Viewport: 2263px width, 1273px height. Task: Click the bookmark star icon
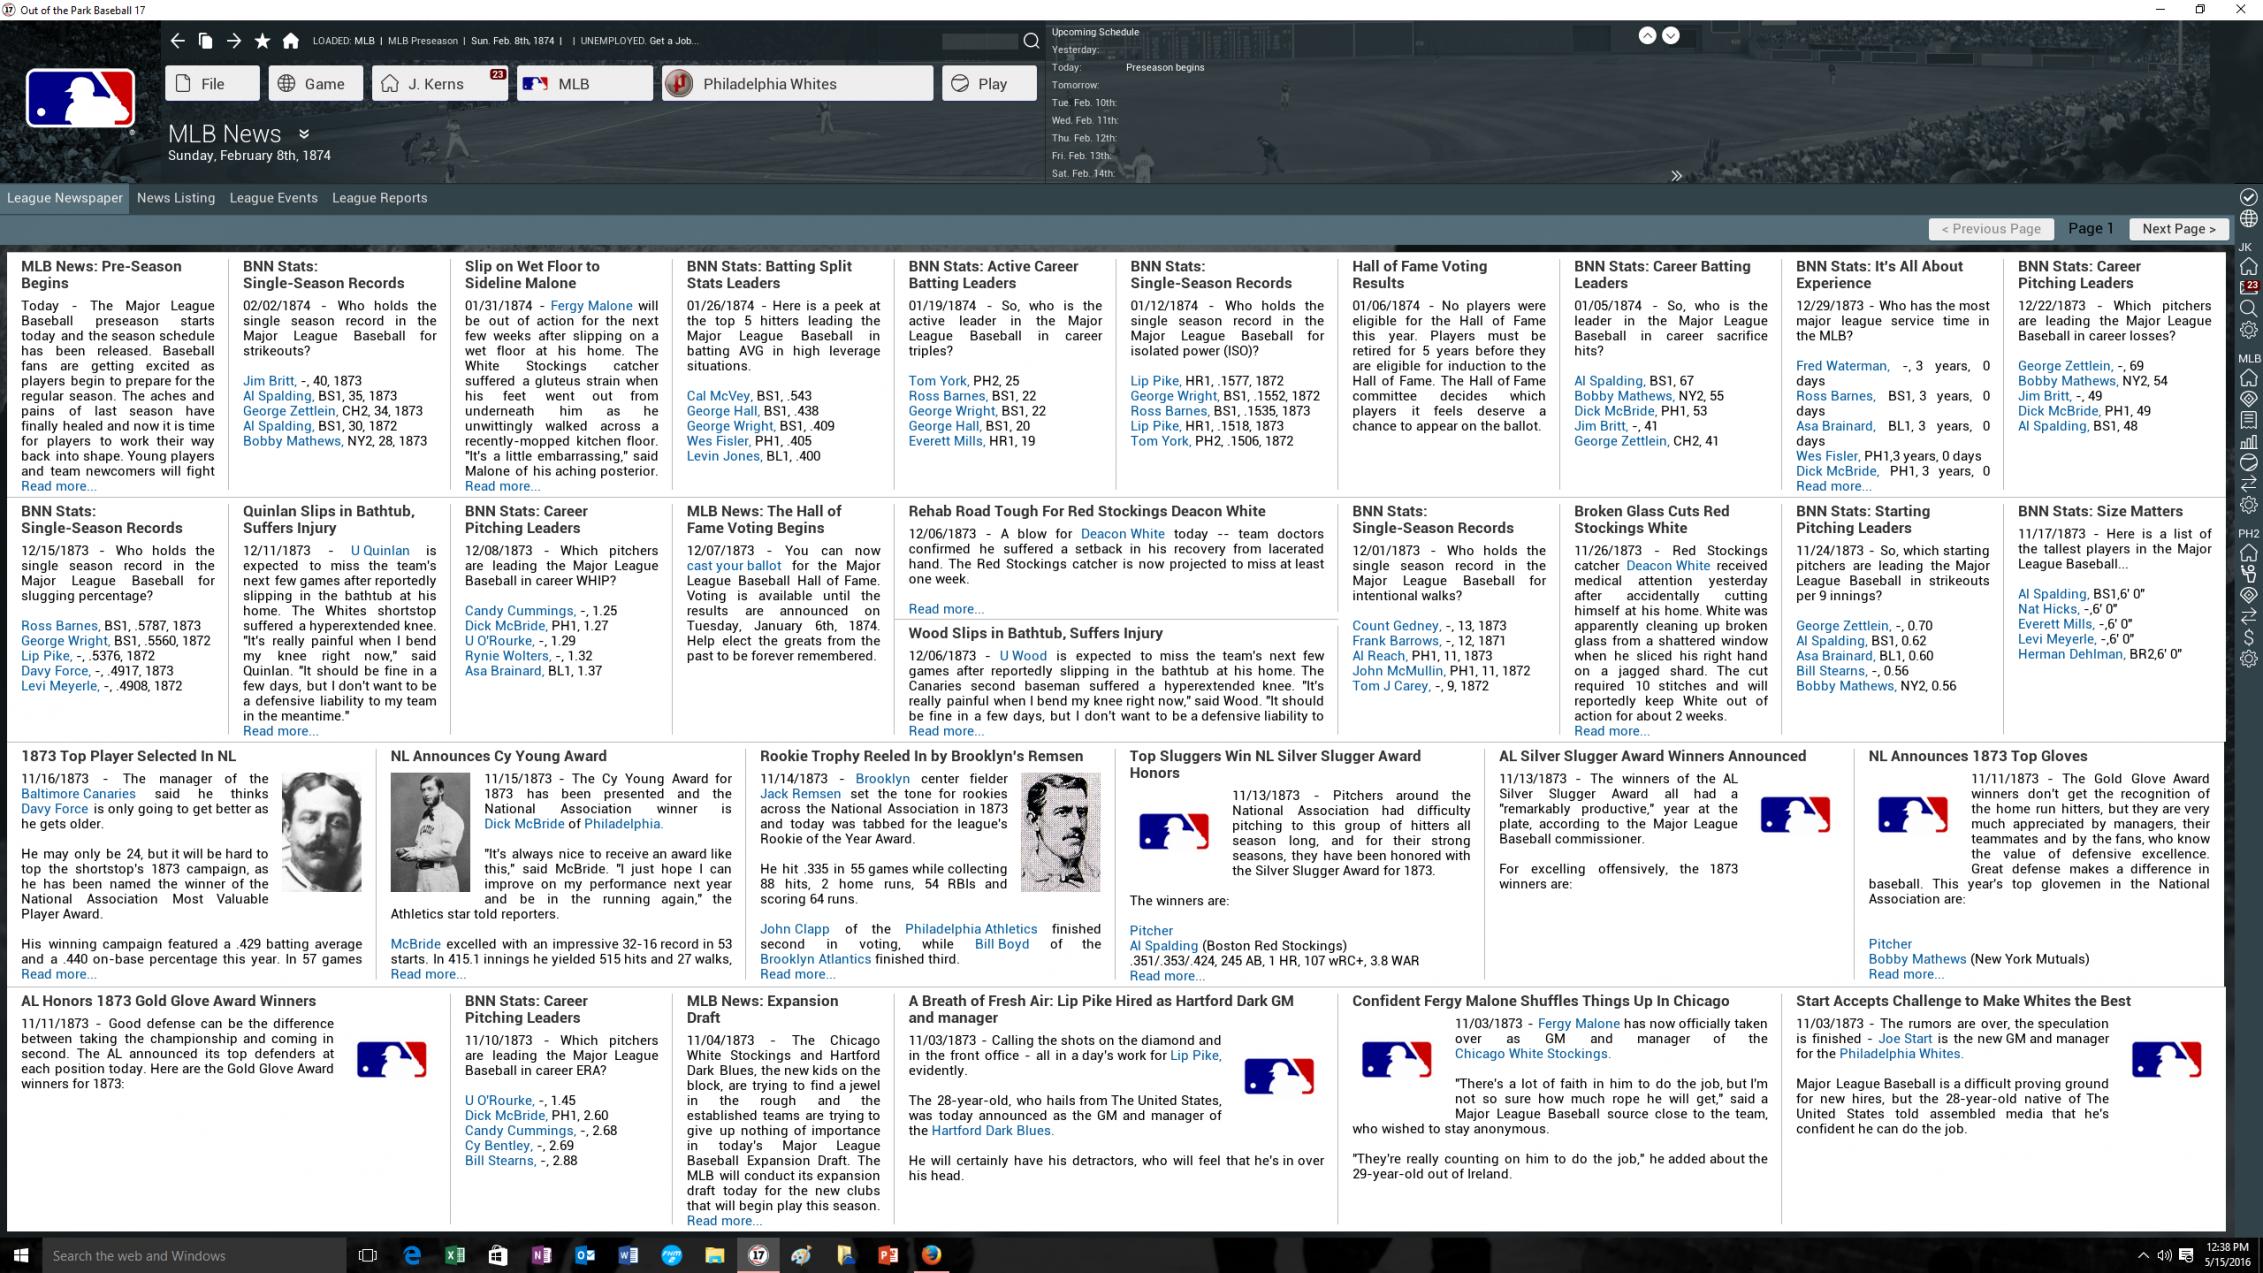[x=262, y=41]
